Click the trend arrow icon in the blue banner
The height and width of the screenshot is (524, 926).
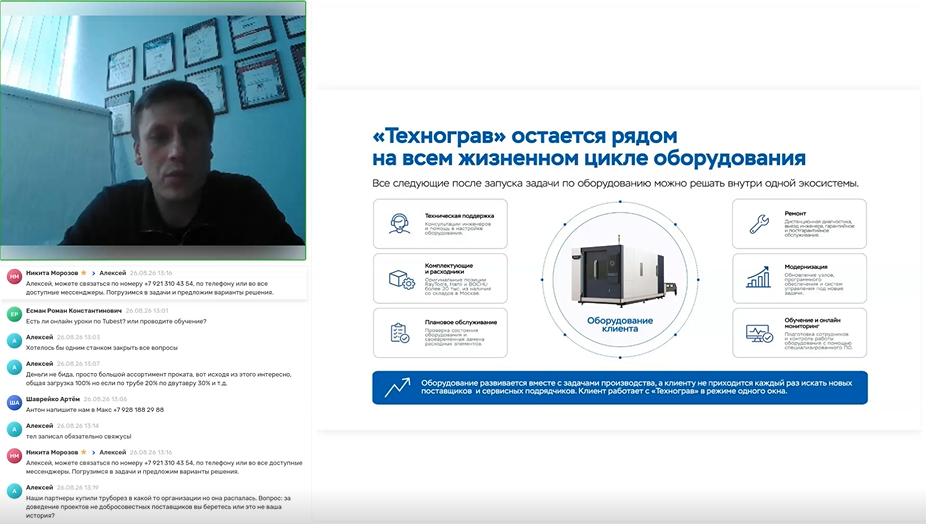[x=397, y=388]
